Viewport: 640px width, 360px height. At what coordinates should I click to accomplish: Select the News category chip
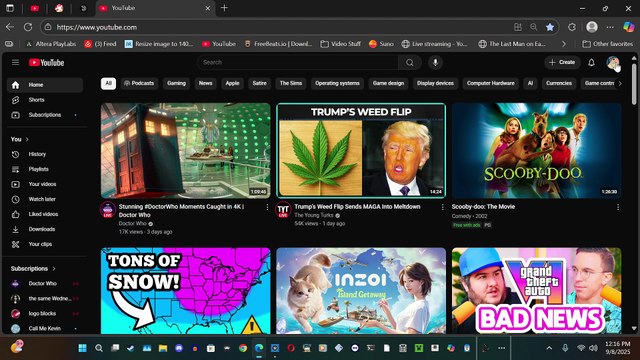(205, 83)
